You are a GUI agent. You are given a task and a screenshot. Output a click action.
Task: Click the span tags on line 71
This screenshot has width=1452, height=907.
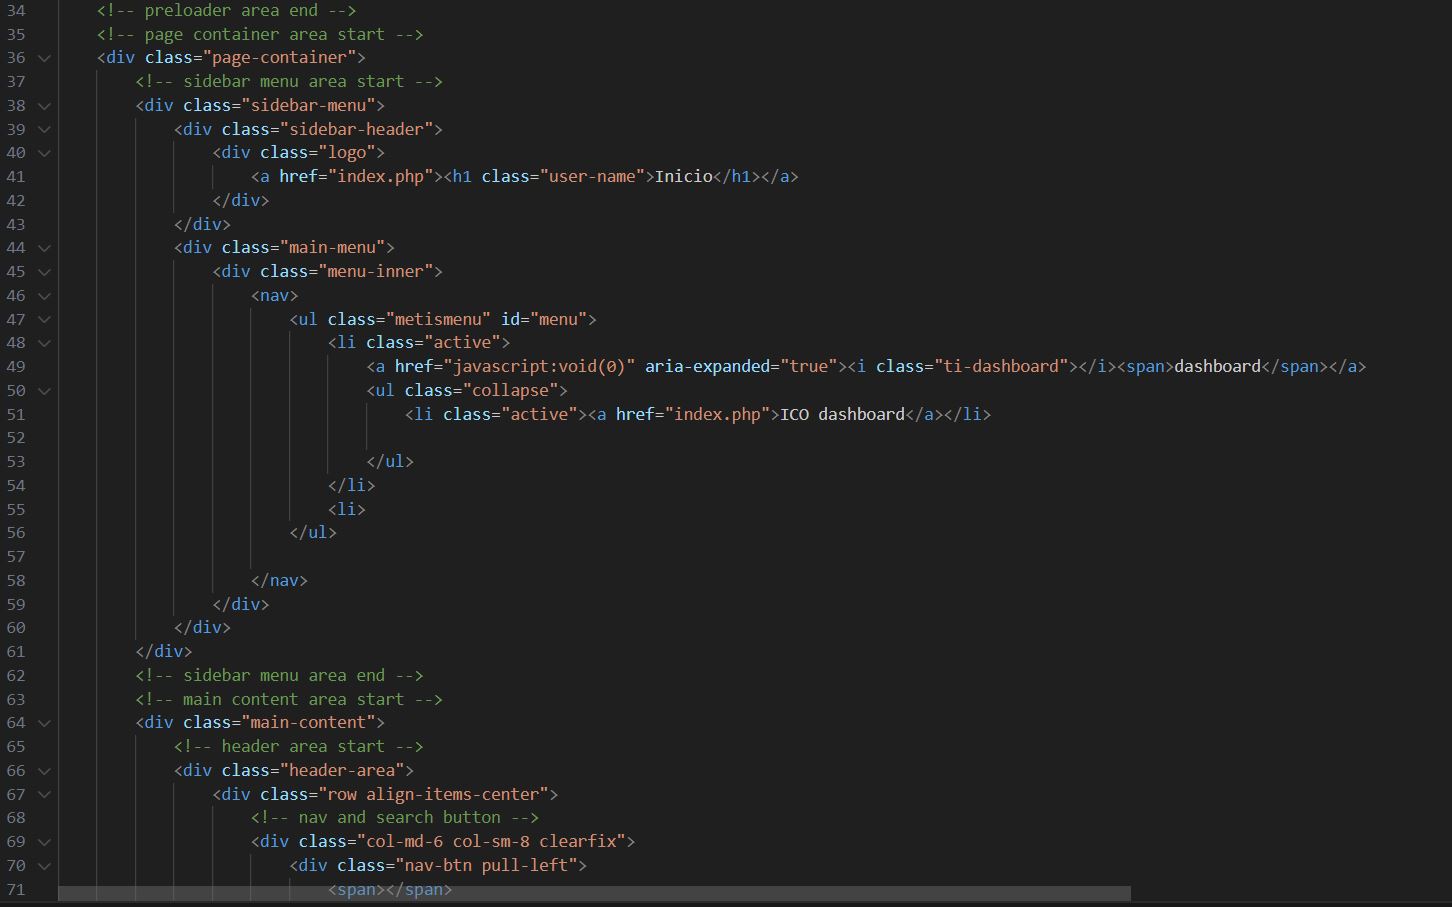[x=390, y=889]
